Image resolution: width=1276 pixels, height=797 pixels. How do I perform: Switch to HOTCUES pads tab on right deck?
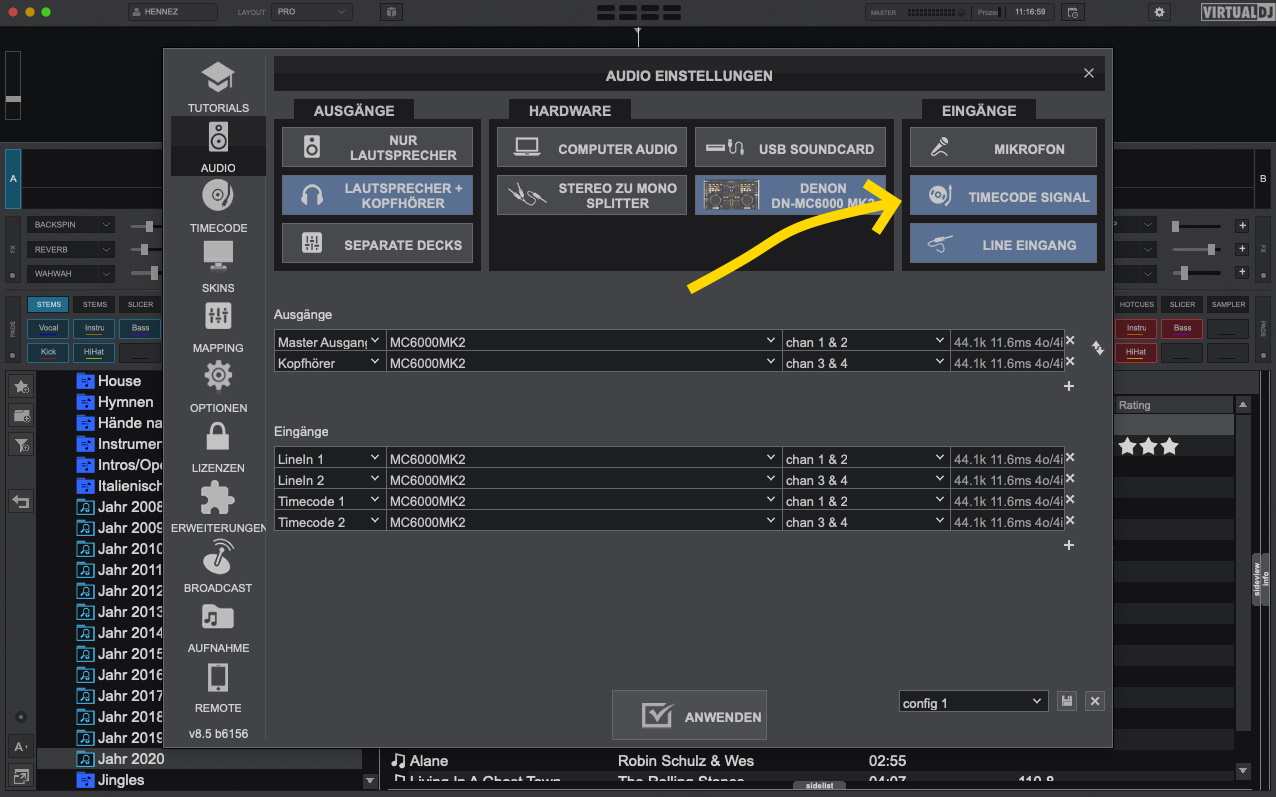[1137, 304]
